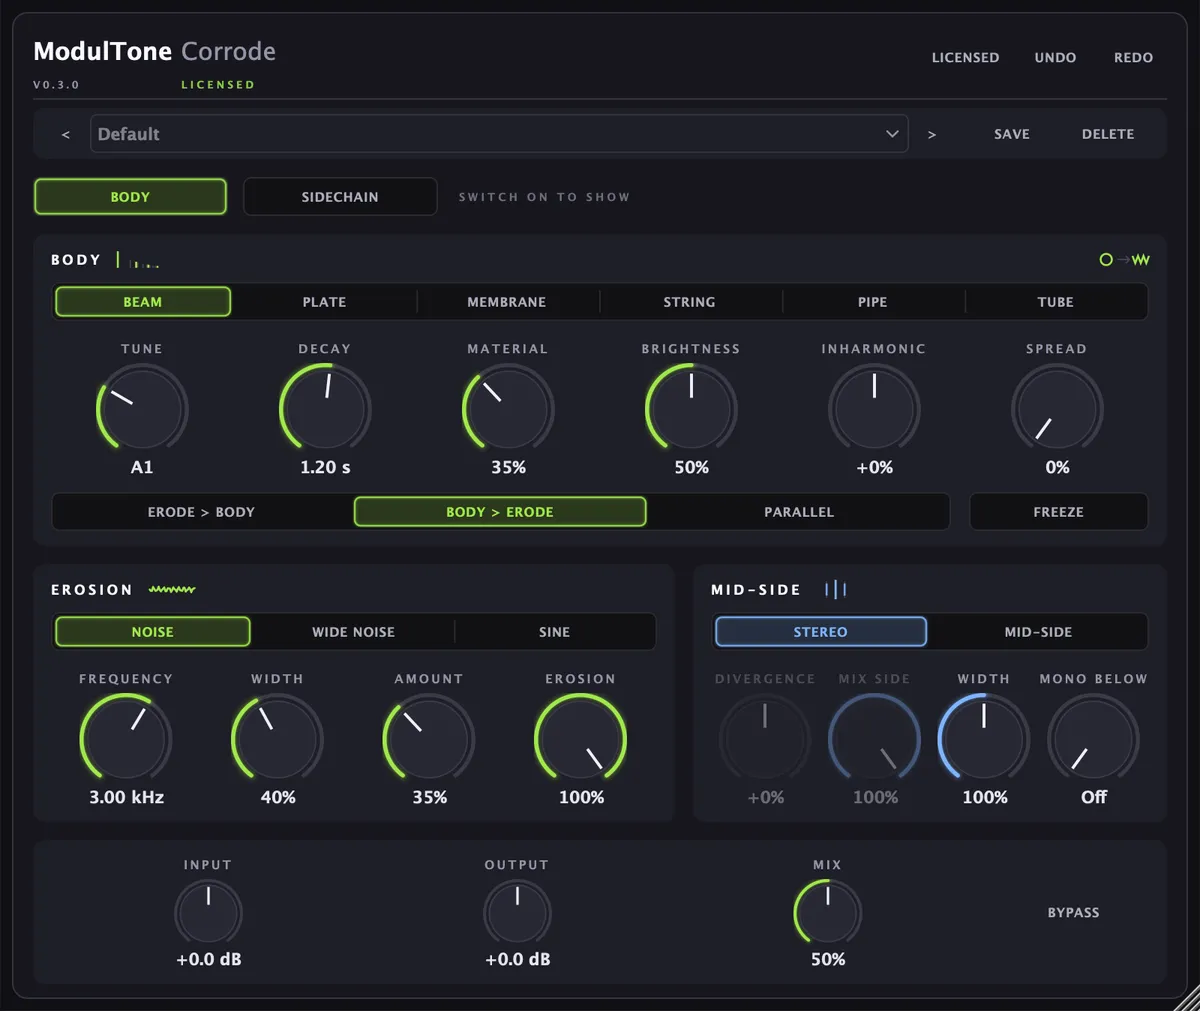
Task: Choose ERODE > BODY routing
Action: pyautogui.click(x=202, y=512)
